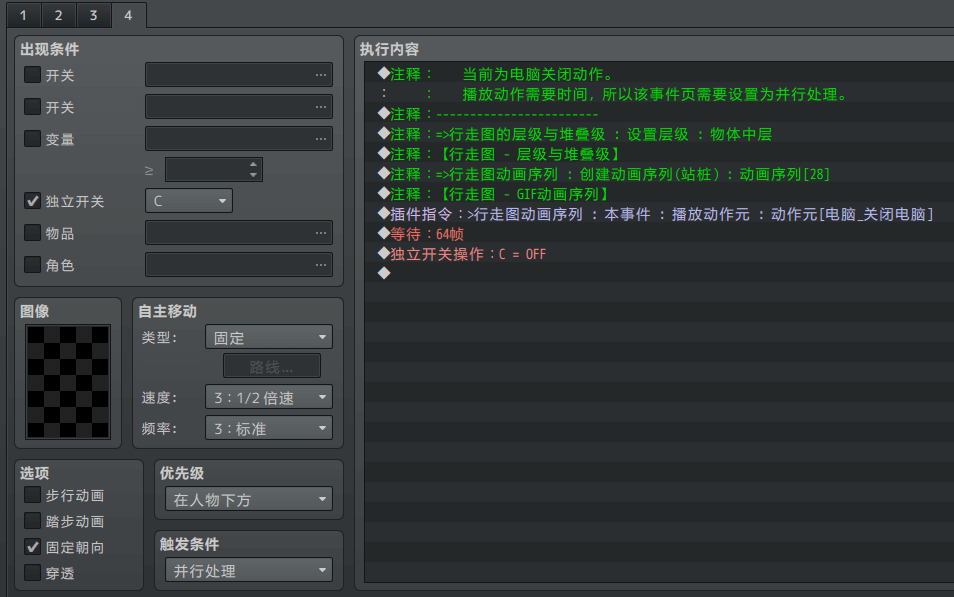The height and width of the screenshot is (597, 954).
Task: Click the event 图像 preview box
Action: coord(69,381)
